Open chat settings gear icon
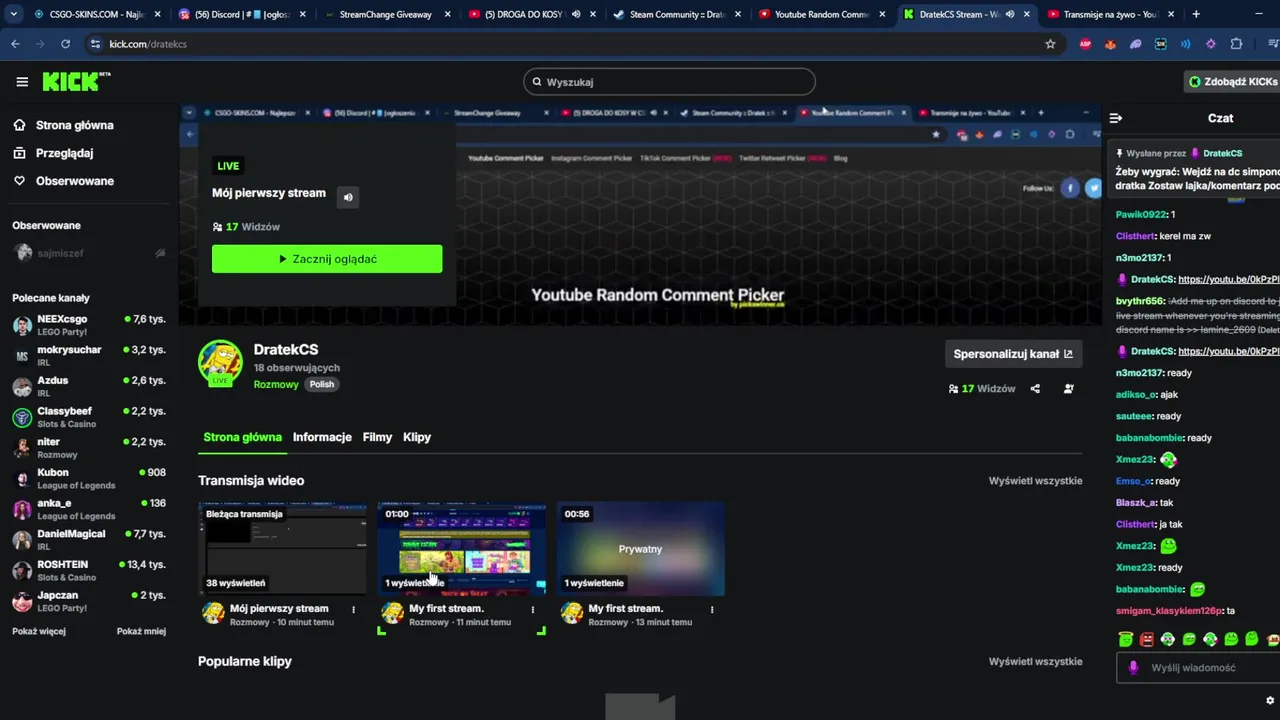Image resolution: width=1280 pixels, height=720 pixels. 1270,700
